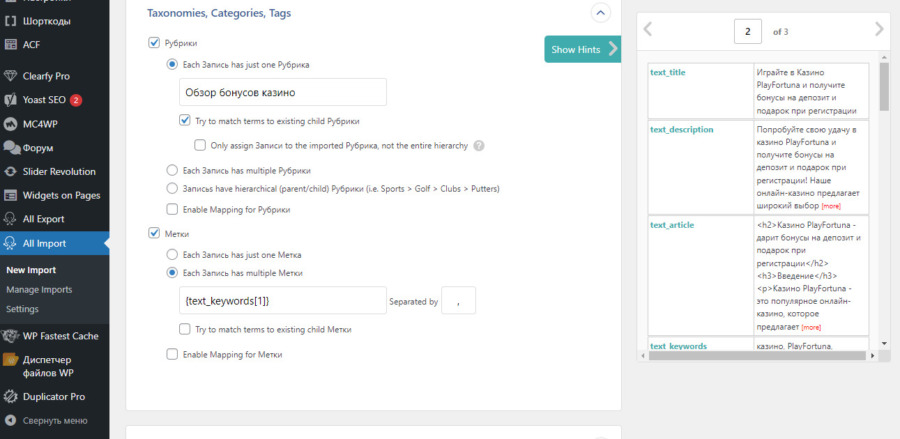Open the WP Fastest Cache menu item
The height and width of the screenshot is (439, 900).
point(61,336)
